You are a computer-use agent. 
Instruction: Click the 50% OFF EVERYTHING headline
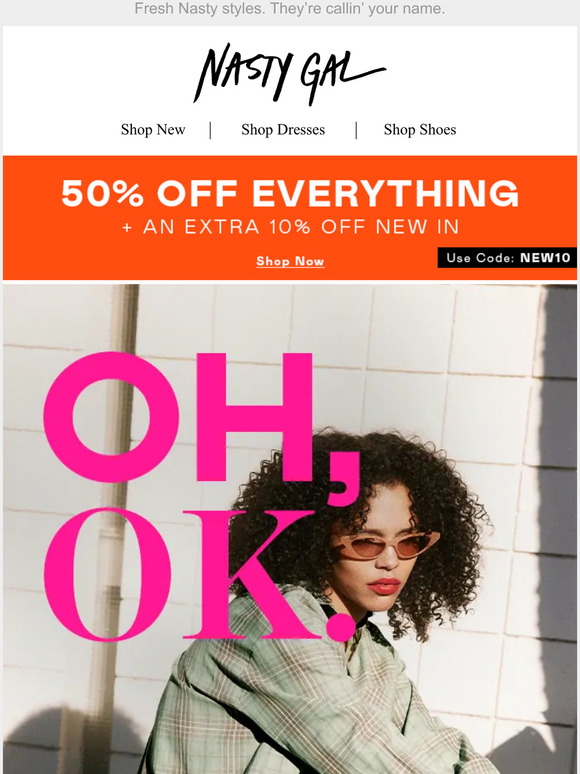(290, 193)
